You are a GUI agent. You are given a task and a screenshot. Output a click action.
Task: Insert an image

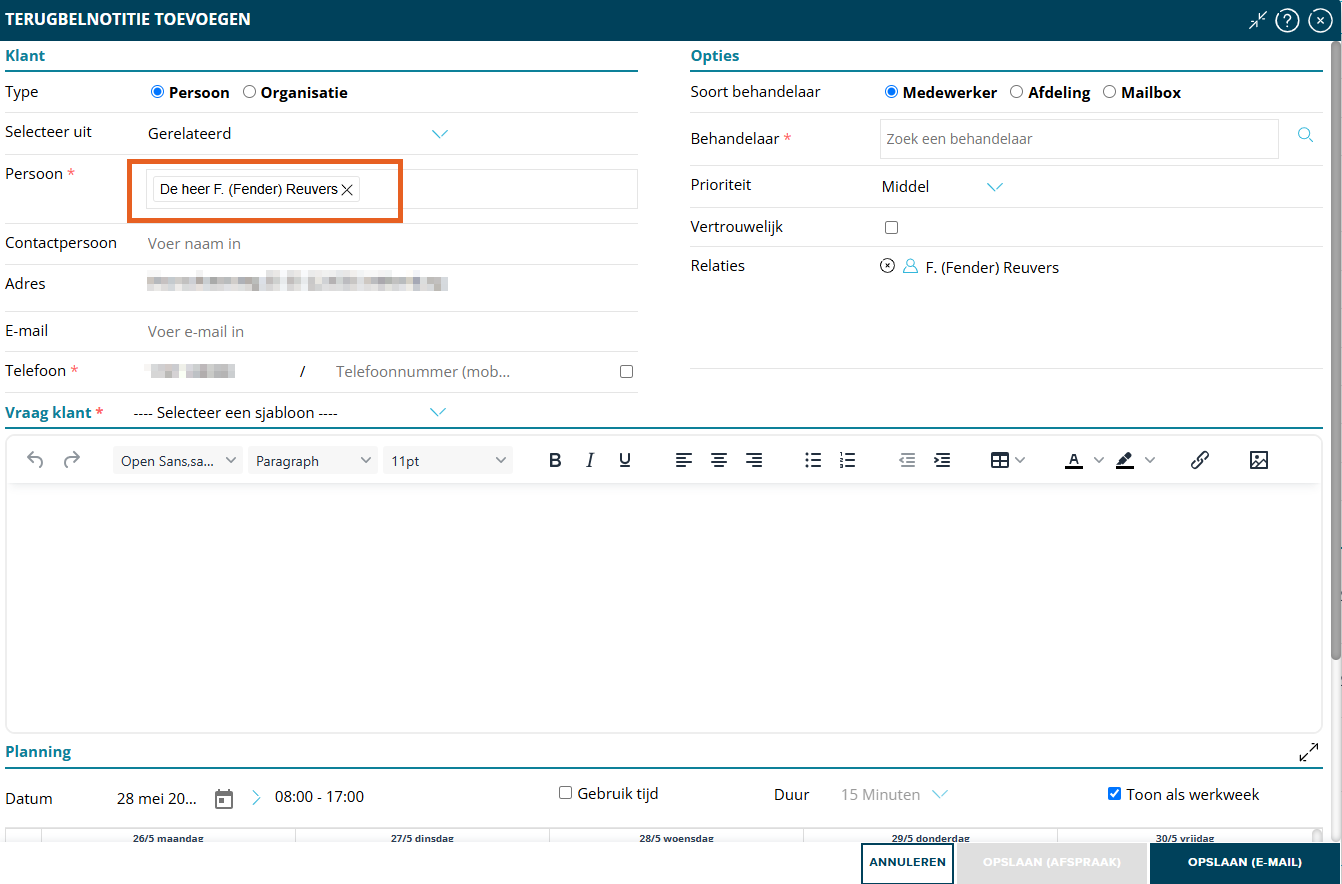click(x=1259, y=460)
